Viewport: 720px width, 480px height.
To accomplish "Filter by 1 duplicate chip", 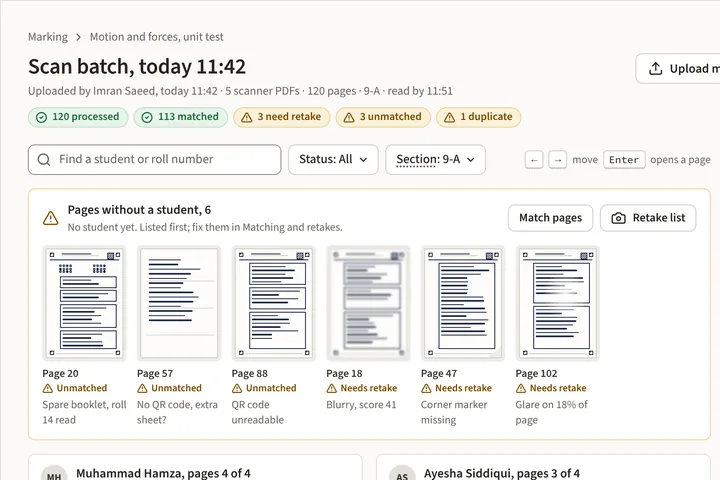I will [x=478, y=117].
